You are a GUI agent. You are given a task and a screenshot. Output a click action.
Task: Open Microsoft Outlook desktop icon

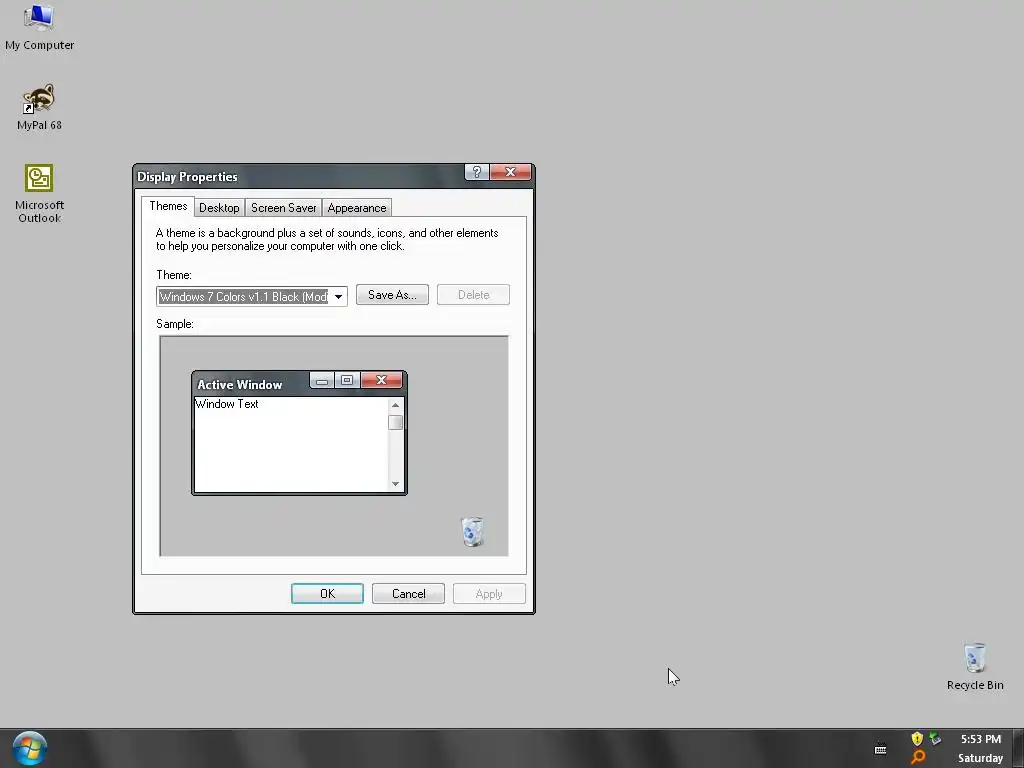click(39, 193)
